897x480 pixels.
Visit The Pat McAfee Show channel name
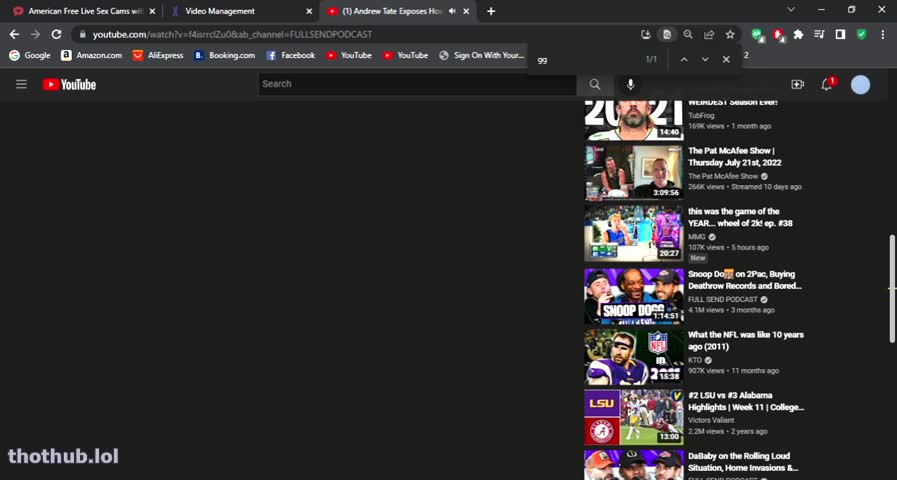click(723, 176)
